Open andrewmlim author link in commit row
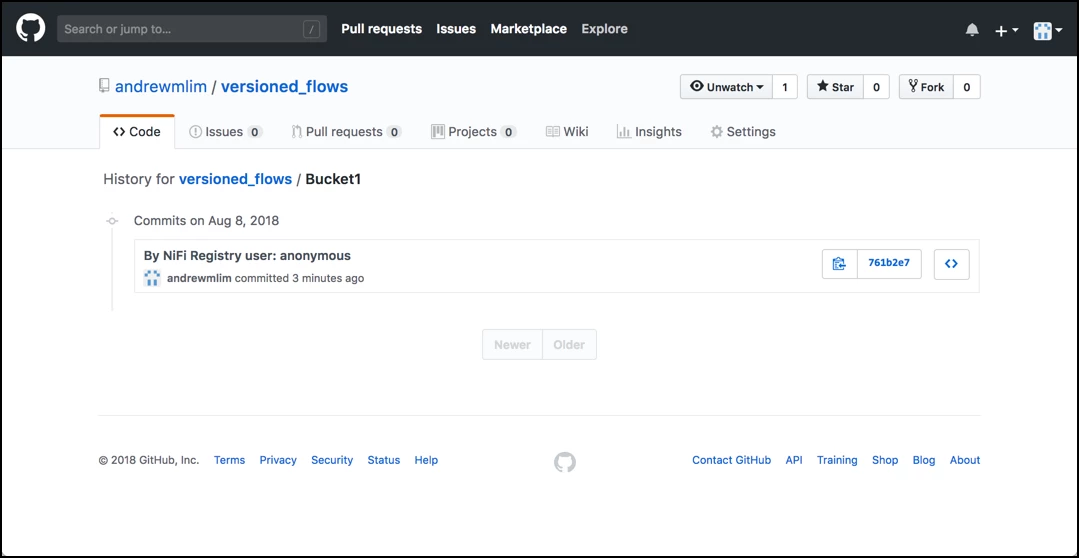Image resolution: width=1079 pixels, height=558 pixels. pos(200,278)
